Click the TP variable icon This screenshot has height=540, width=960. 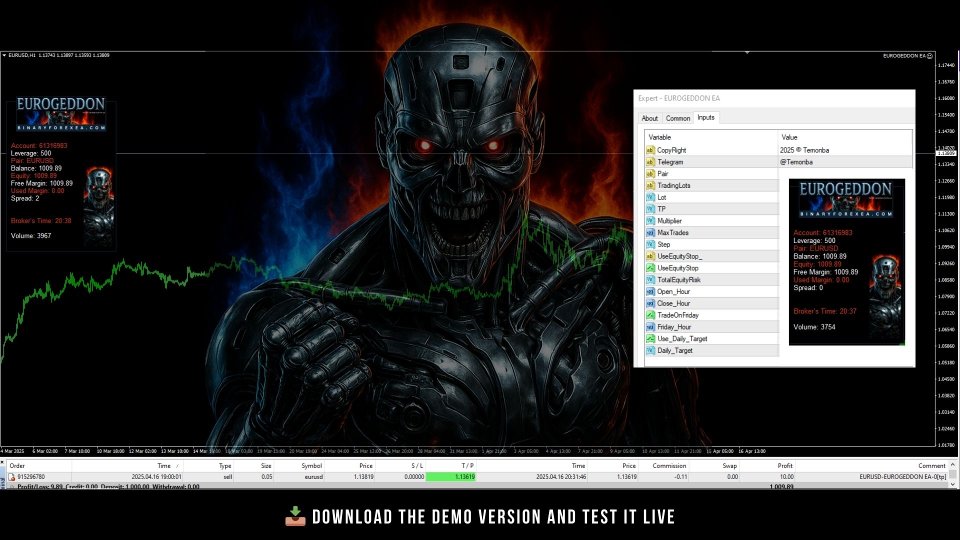click(x=650, y=209)
